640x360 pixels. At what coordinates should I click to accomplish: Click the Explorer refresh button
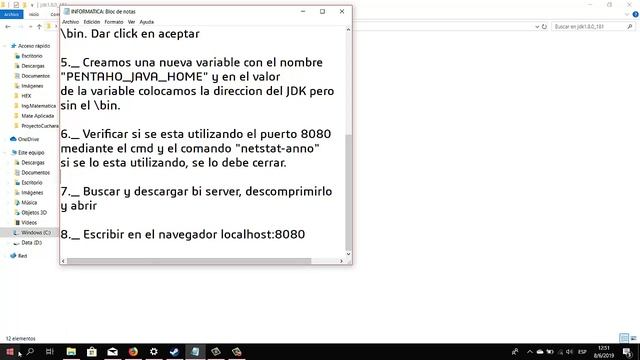(544, 27)
